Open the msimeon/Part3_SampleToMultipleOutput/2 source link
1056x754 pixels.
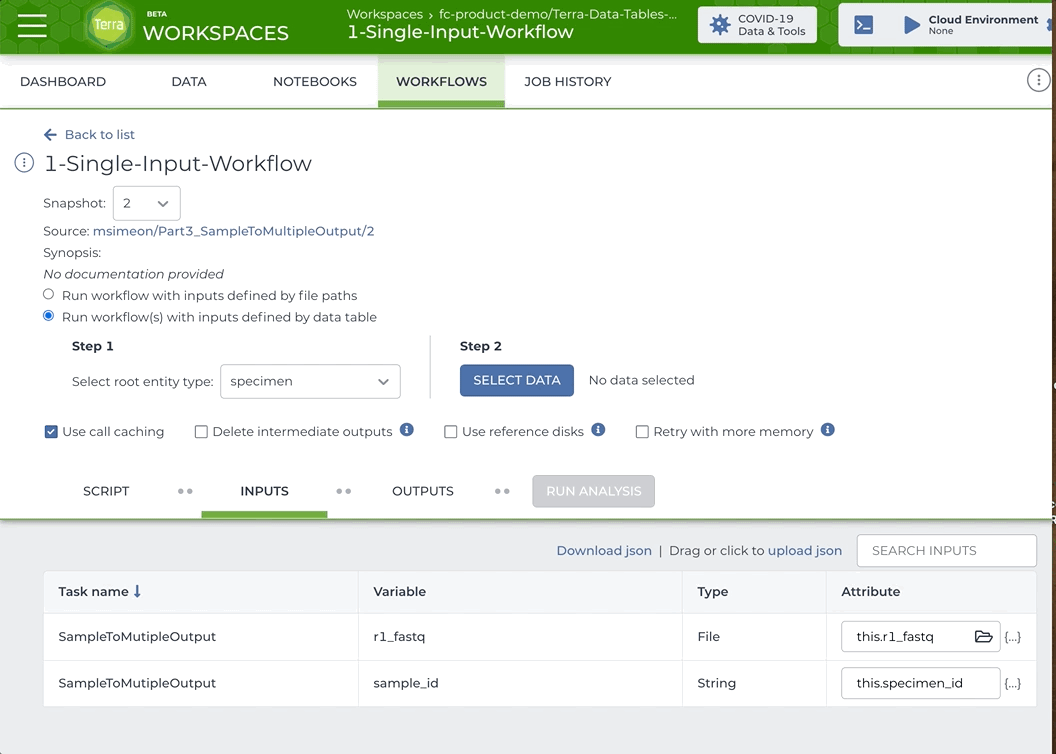(234, 231)
